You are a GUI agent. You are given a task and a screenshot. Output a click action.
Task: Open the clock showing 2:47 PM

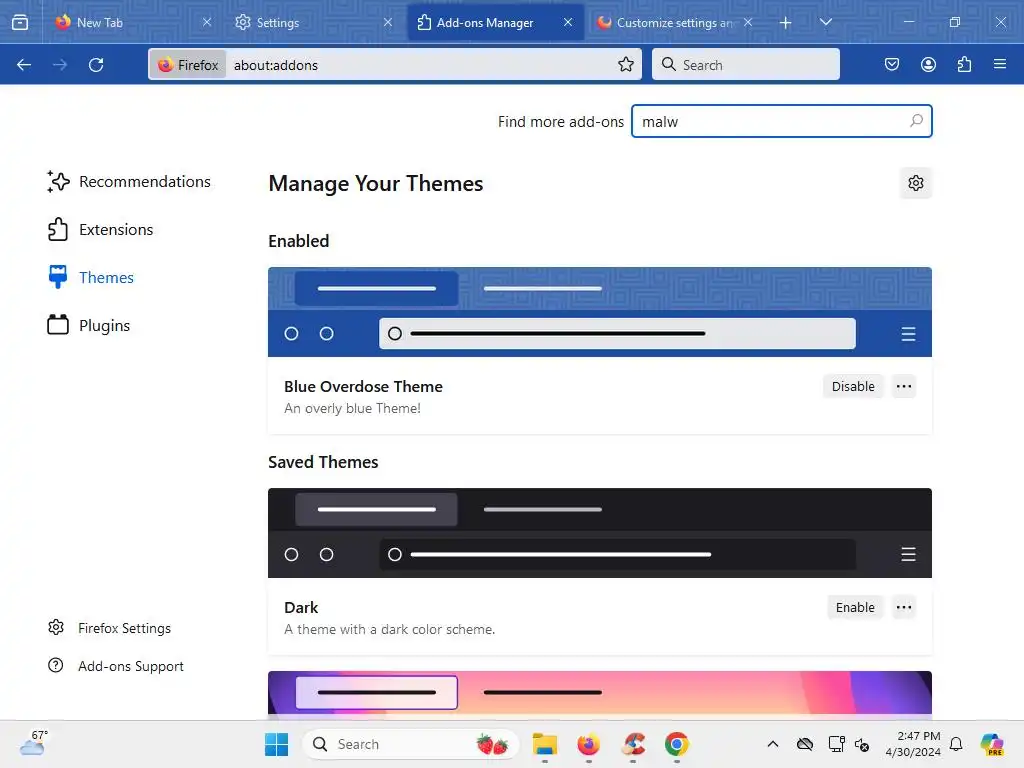click(x=913, y=744)
